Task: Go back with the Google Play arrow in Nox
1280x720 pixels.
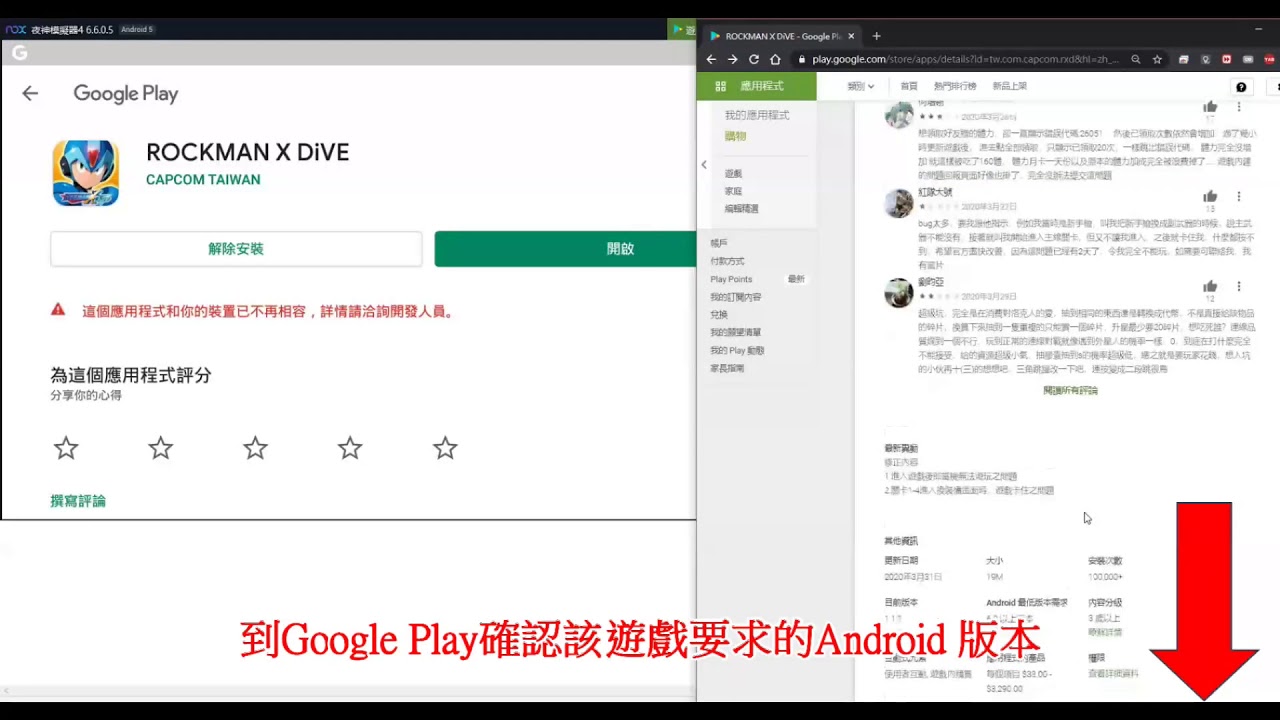Action: 30,93
